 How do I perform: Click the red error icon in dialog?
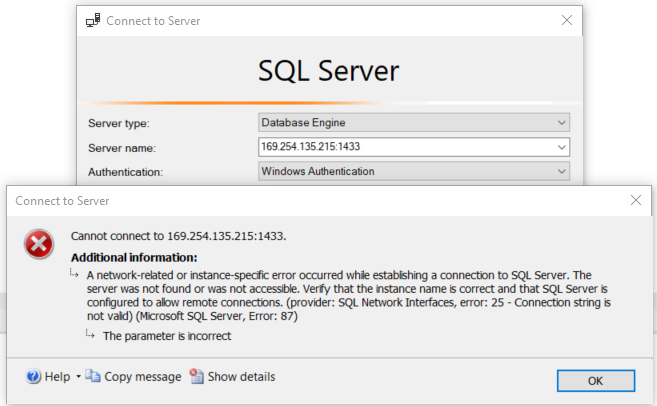point(39,244)
